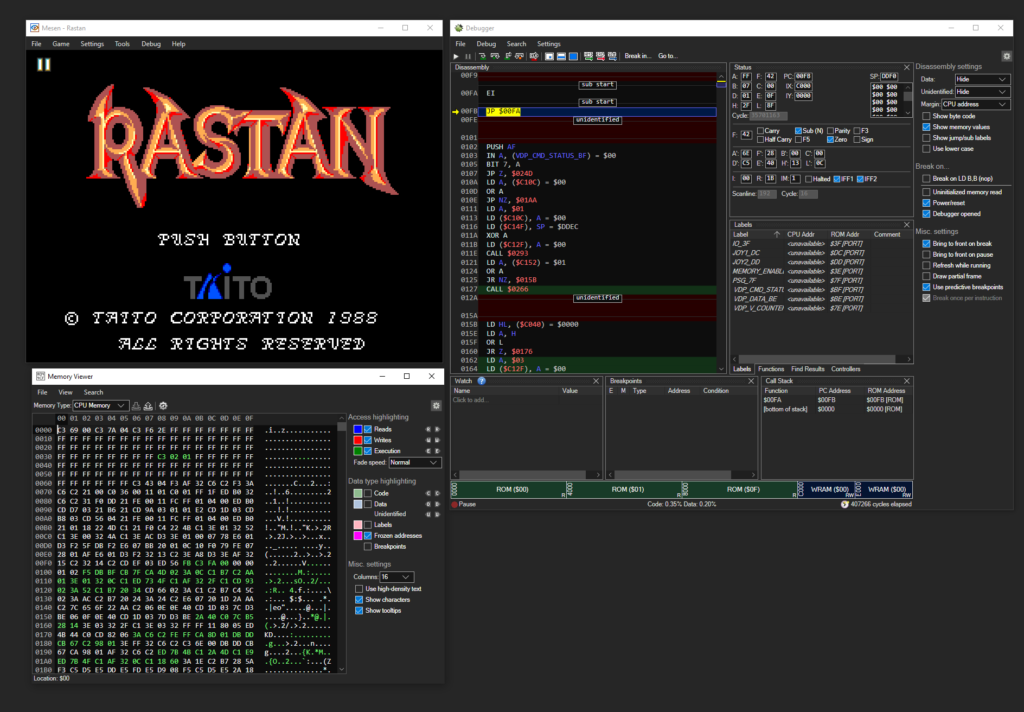
Task: Open Debug menu in Mesen window
Action: click(x=151, y=44)
